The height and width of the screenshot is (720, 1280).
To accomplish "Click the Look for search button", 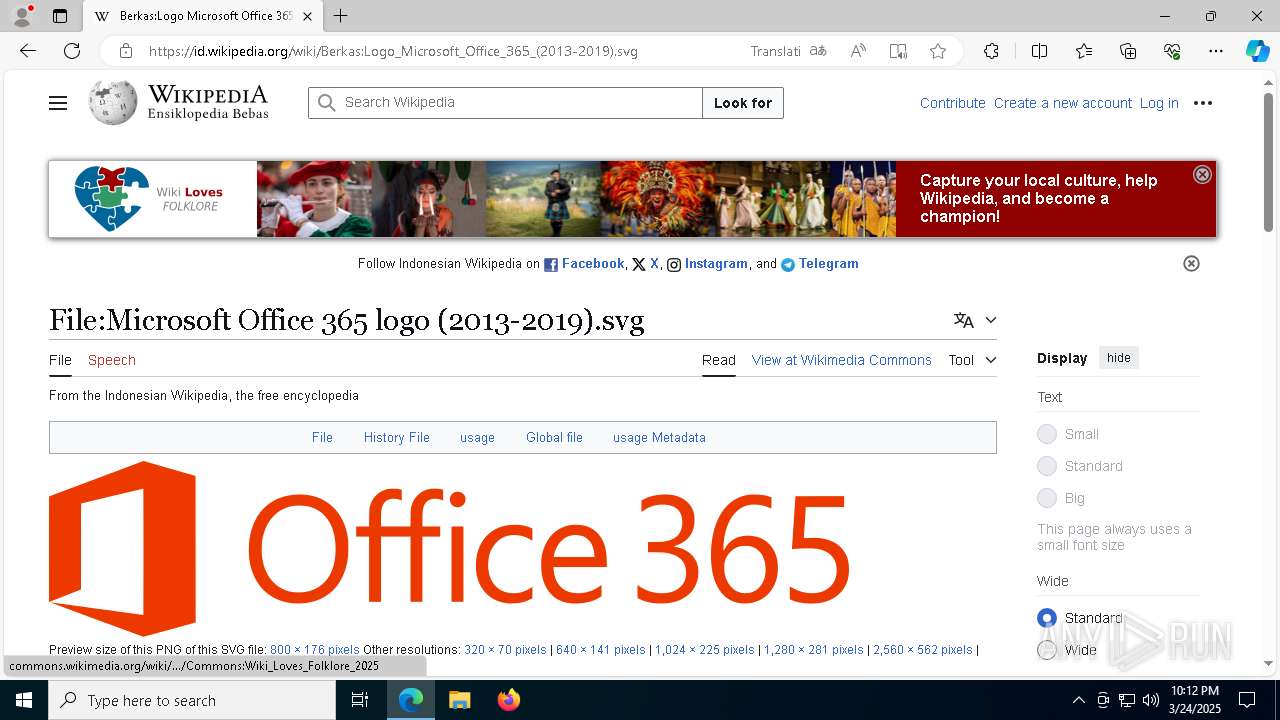I will point(743,103).
